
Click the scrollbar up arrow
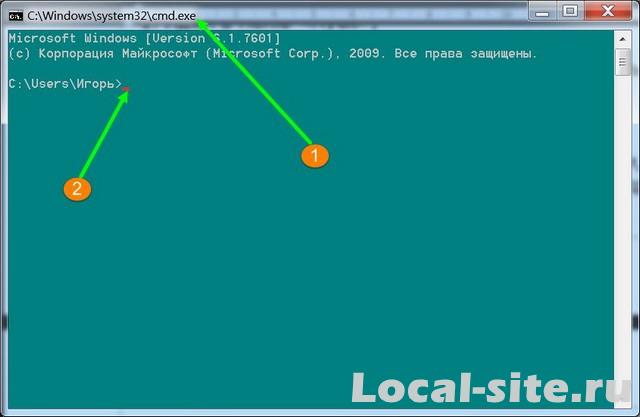coord(622,40)
